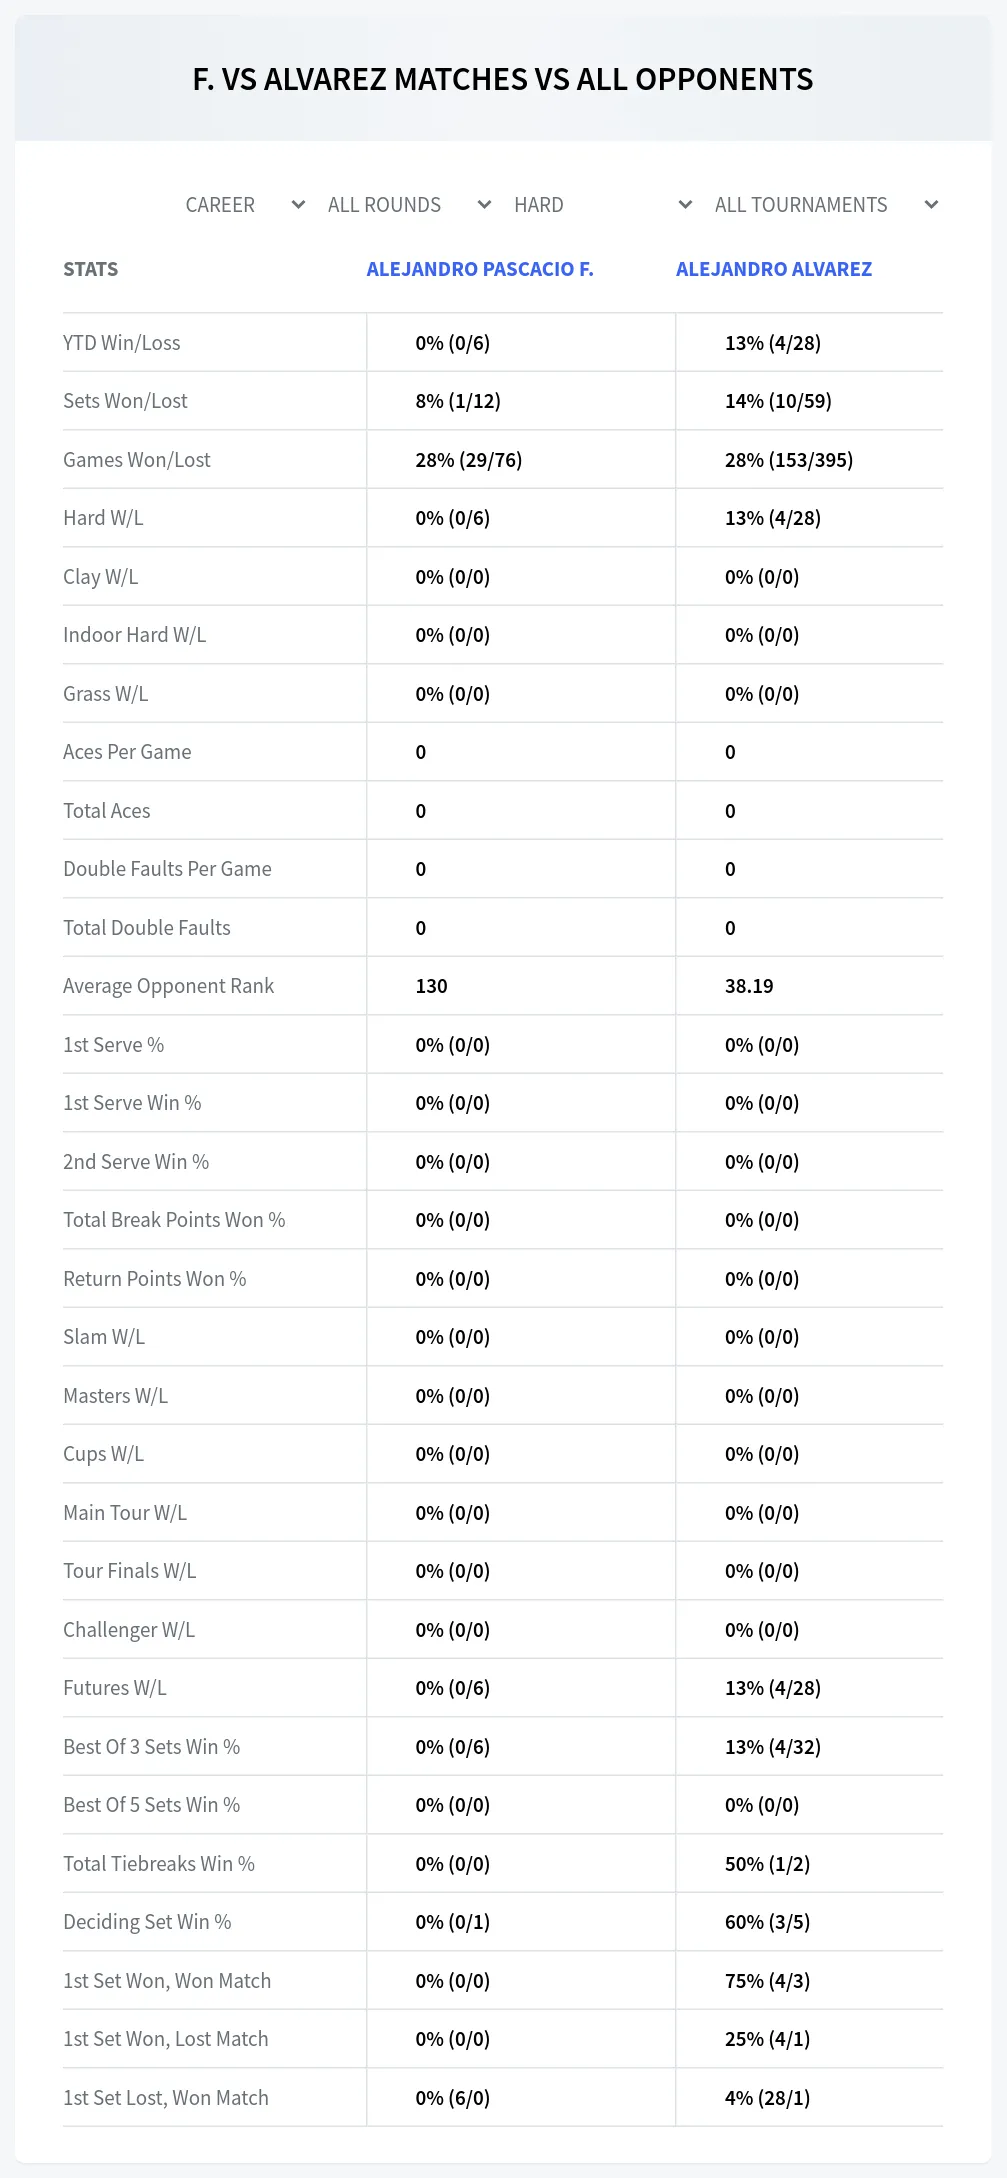Click the YTD Win/Loss row label
1007x2178 pixels.
pos(122,343)
